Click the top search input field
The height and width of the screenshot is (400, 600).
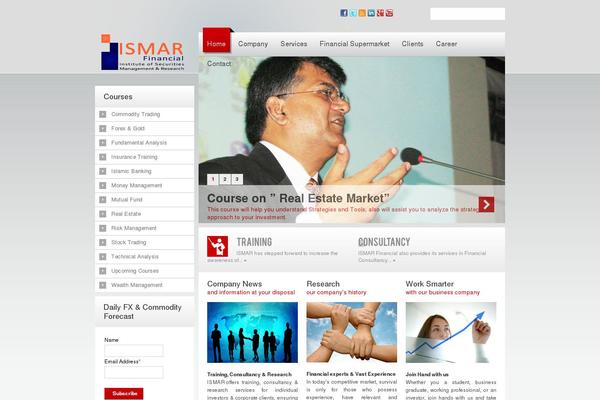468,14
